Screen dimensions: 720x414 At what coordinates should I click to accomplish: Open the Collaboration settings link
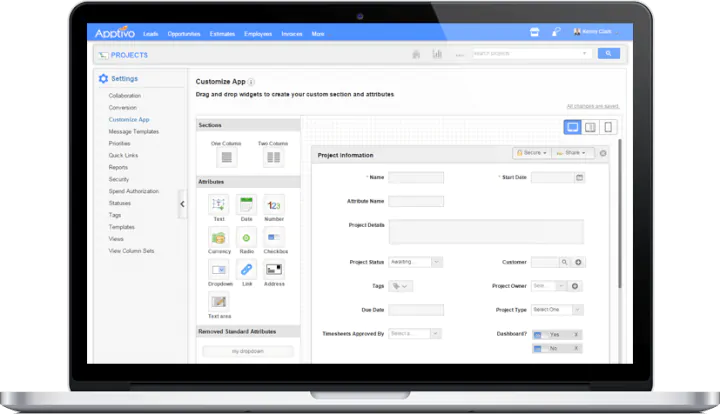pos(125,96)
